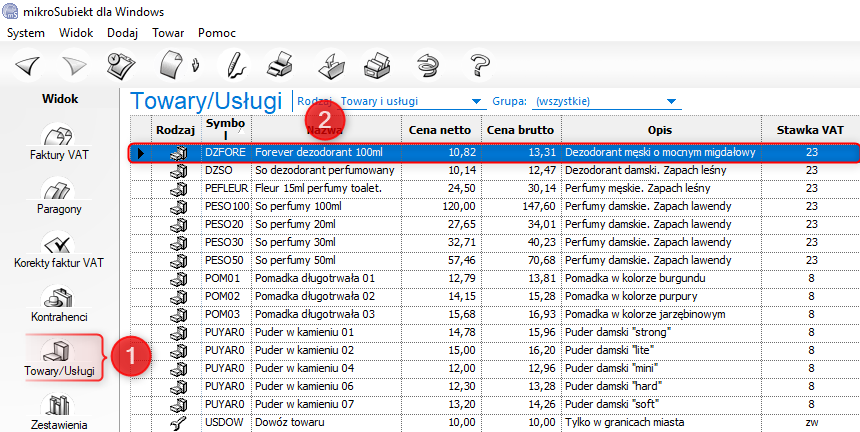Open the Widok menu
Image resolution: width=860 pixels, height=432 pixels.
pos(76,33)
